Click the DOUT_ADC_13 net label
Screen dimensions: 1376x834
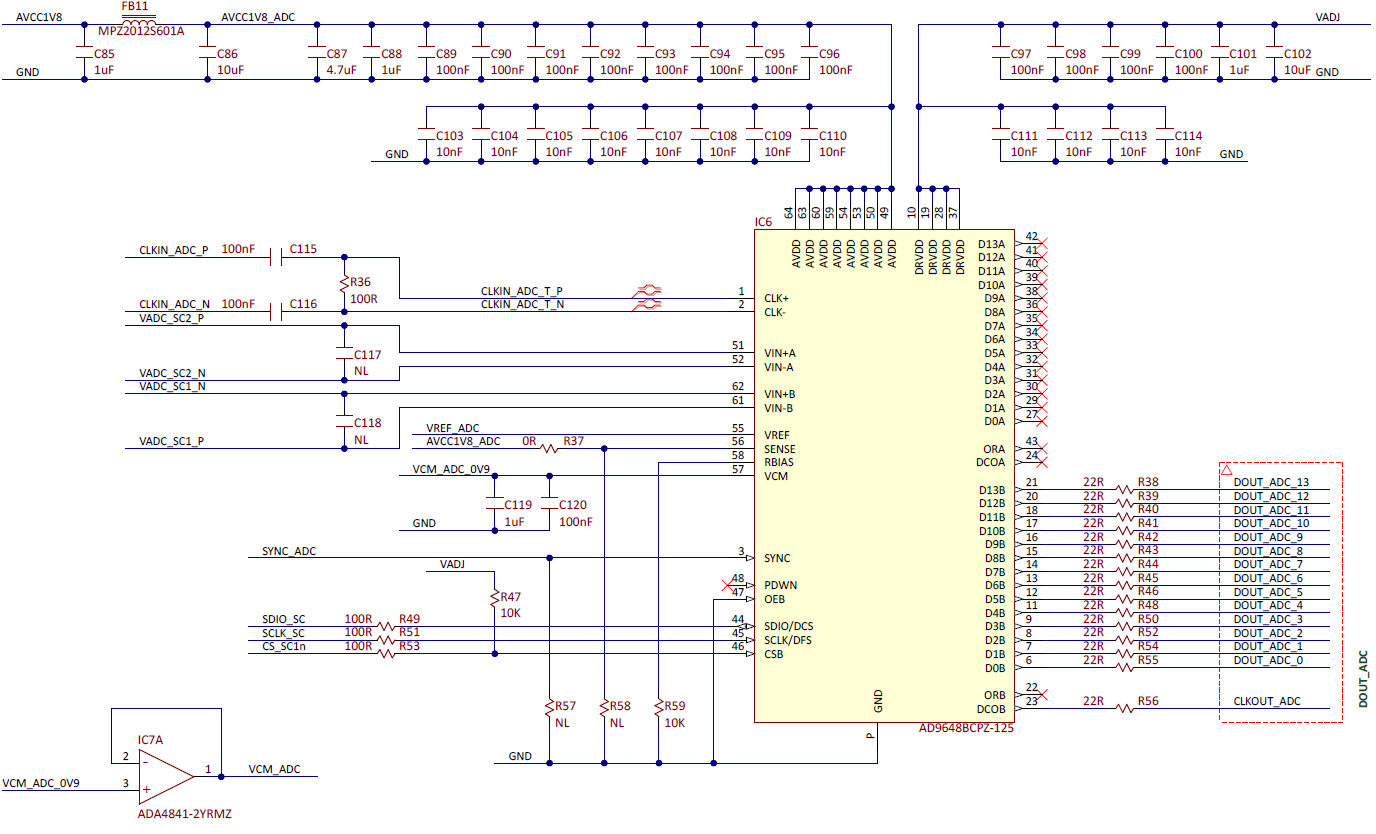[1271, 483]
